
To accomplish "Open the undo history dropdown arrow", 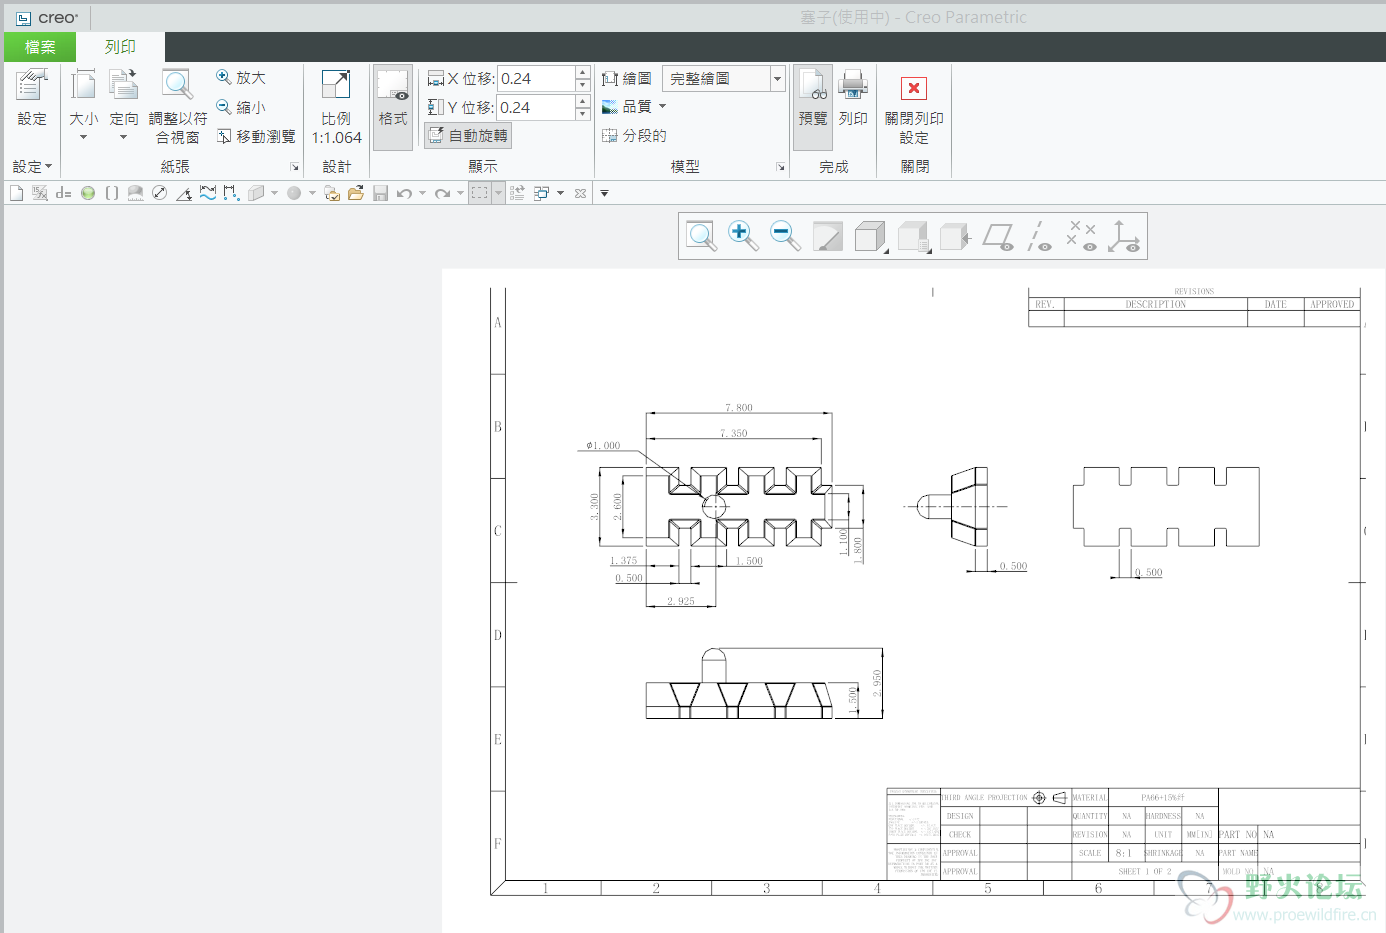I will [x=422, y=193].
